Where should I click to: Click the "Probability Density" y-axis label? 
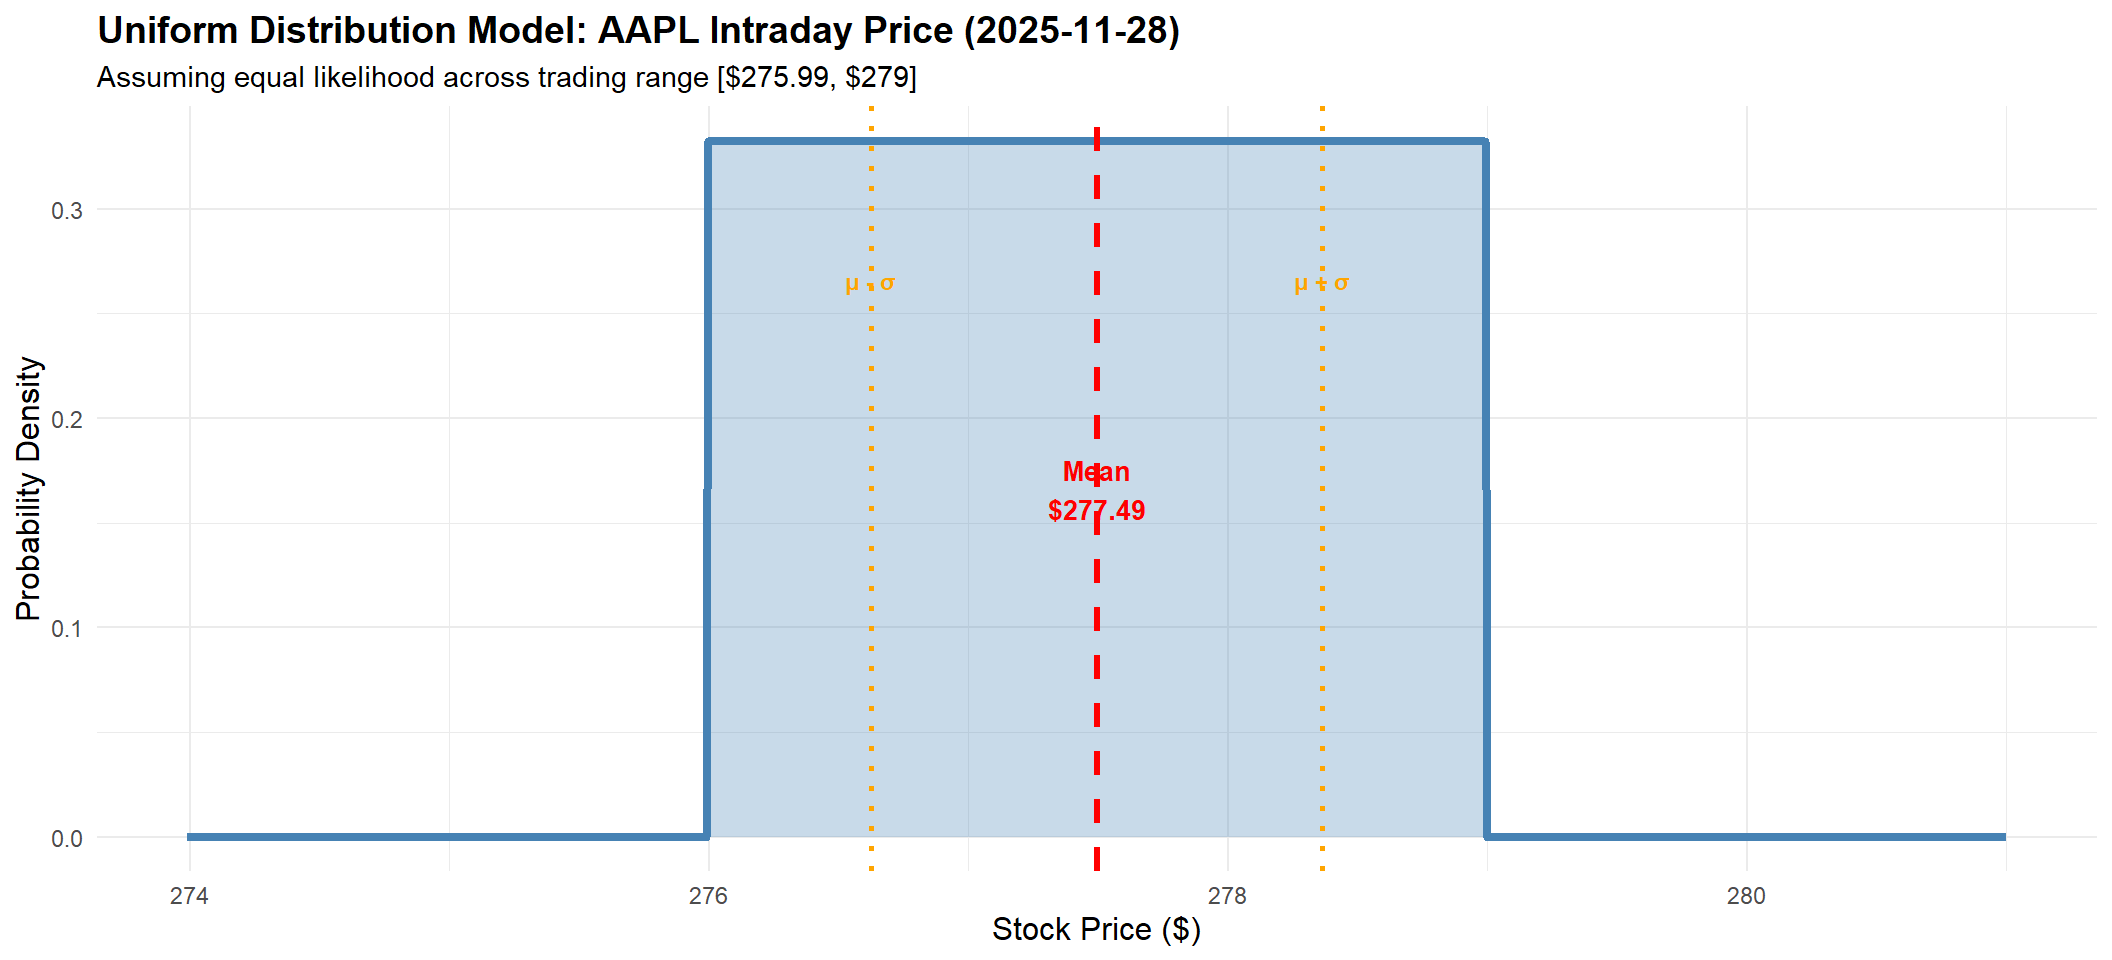29,488
